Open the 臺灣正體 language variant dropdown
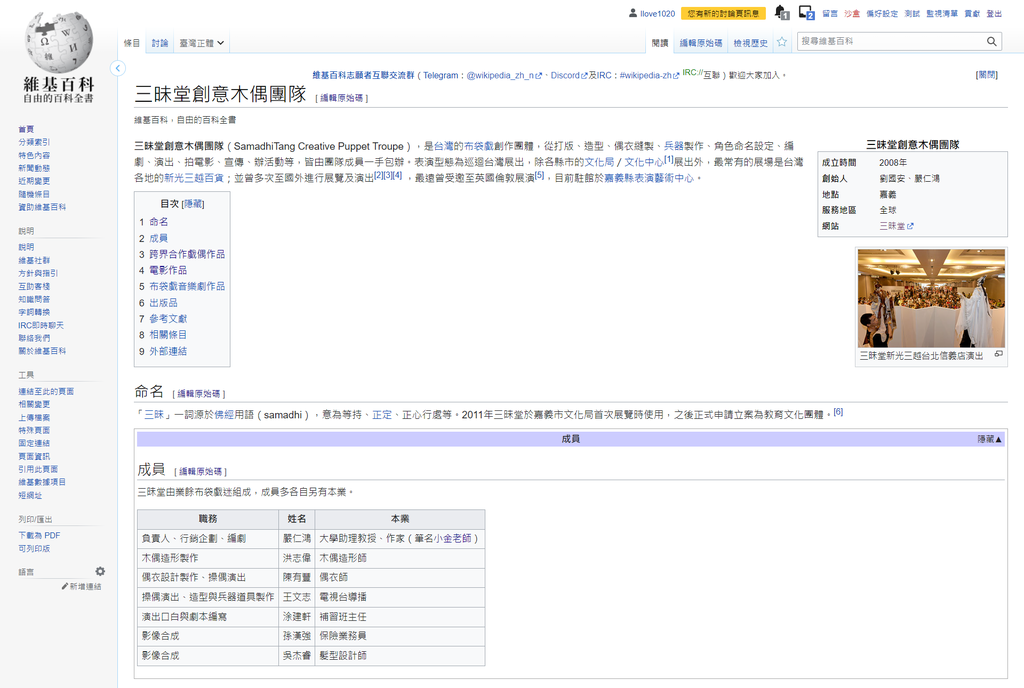Image resolution: width=1024 pixels, height=688 pixels. coord(201,43)
